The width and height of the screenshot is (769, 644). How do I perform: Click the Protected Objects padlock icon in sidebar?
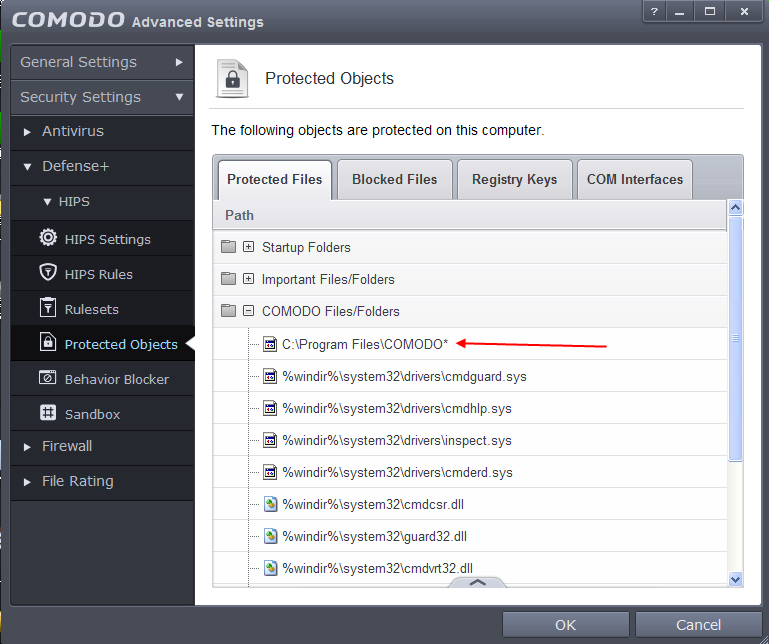47,343
